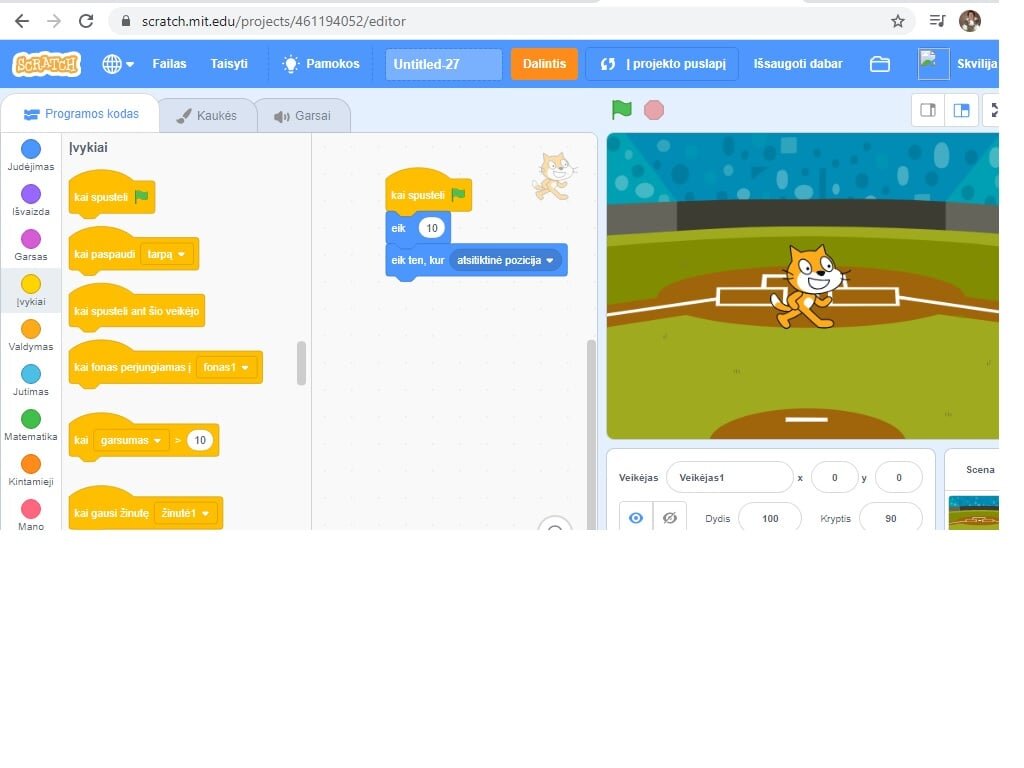The height and width of the screenshot is (768, 1024).
Task: Switch to small stage layout
Action: (x=928, y=110)
